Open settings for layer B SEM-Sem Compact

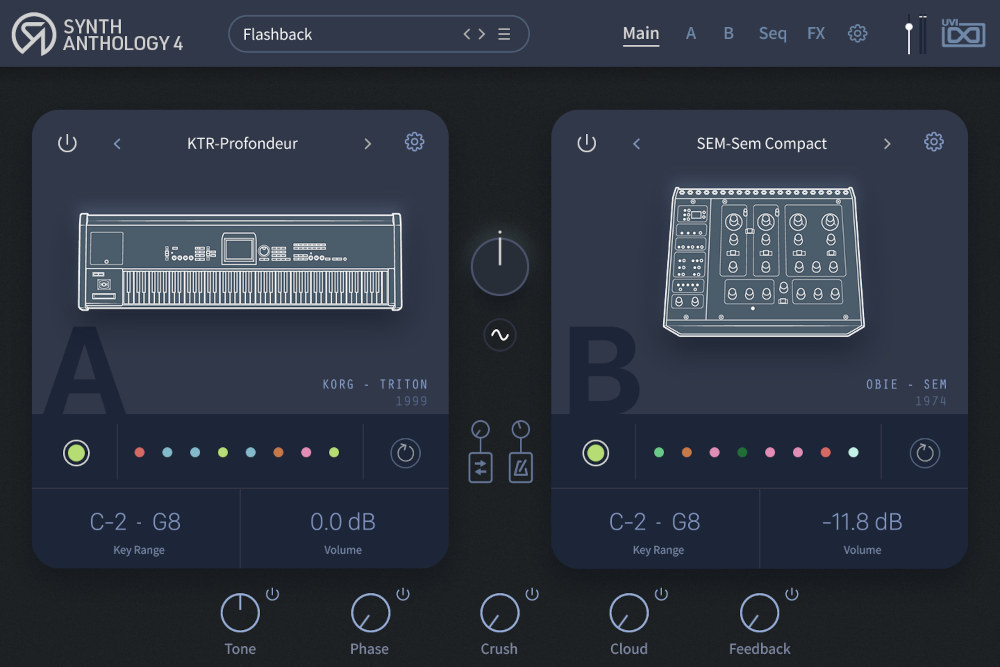pyautogui.click(x=933, y=141)
